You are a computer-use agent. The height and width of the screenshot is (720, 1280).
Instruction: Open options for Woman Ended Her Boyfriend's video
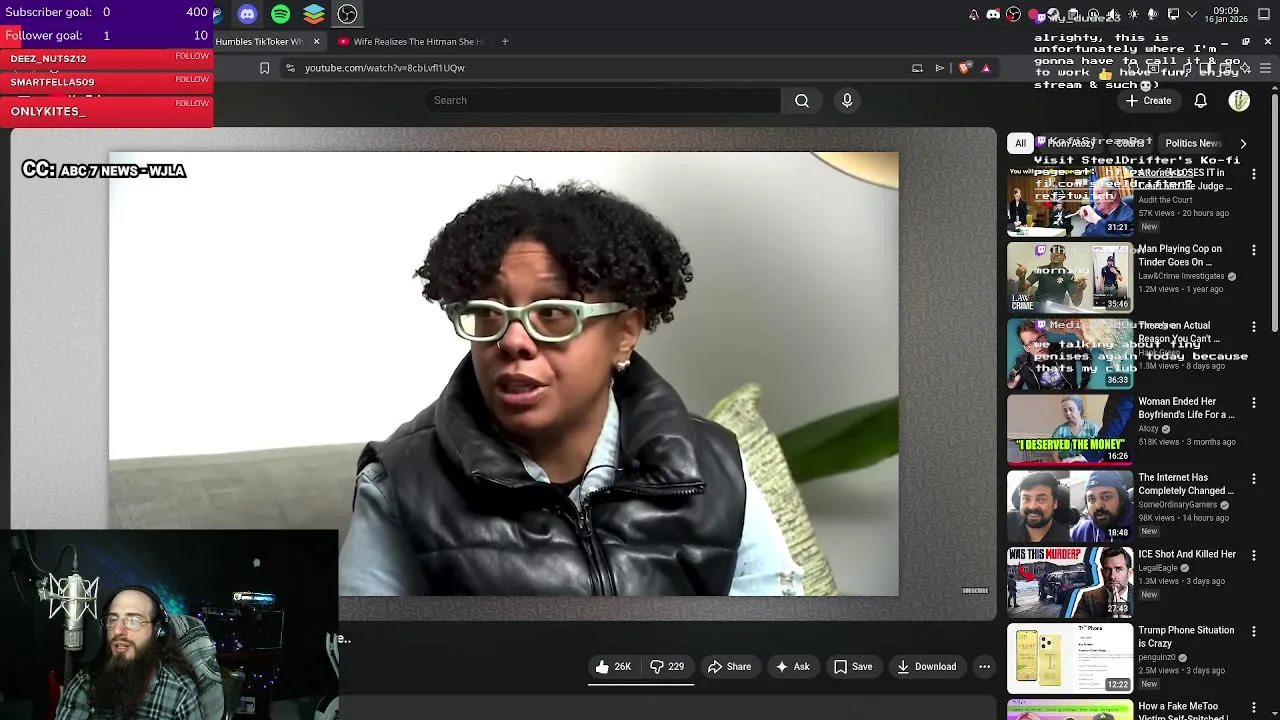pos(1254,403)
